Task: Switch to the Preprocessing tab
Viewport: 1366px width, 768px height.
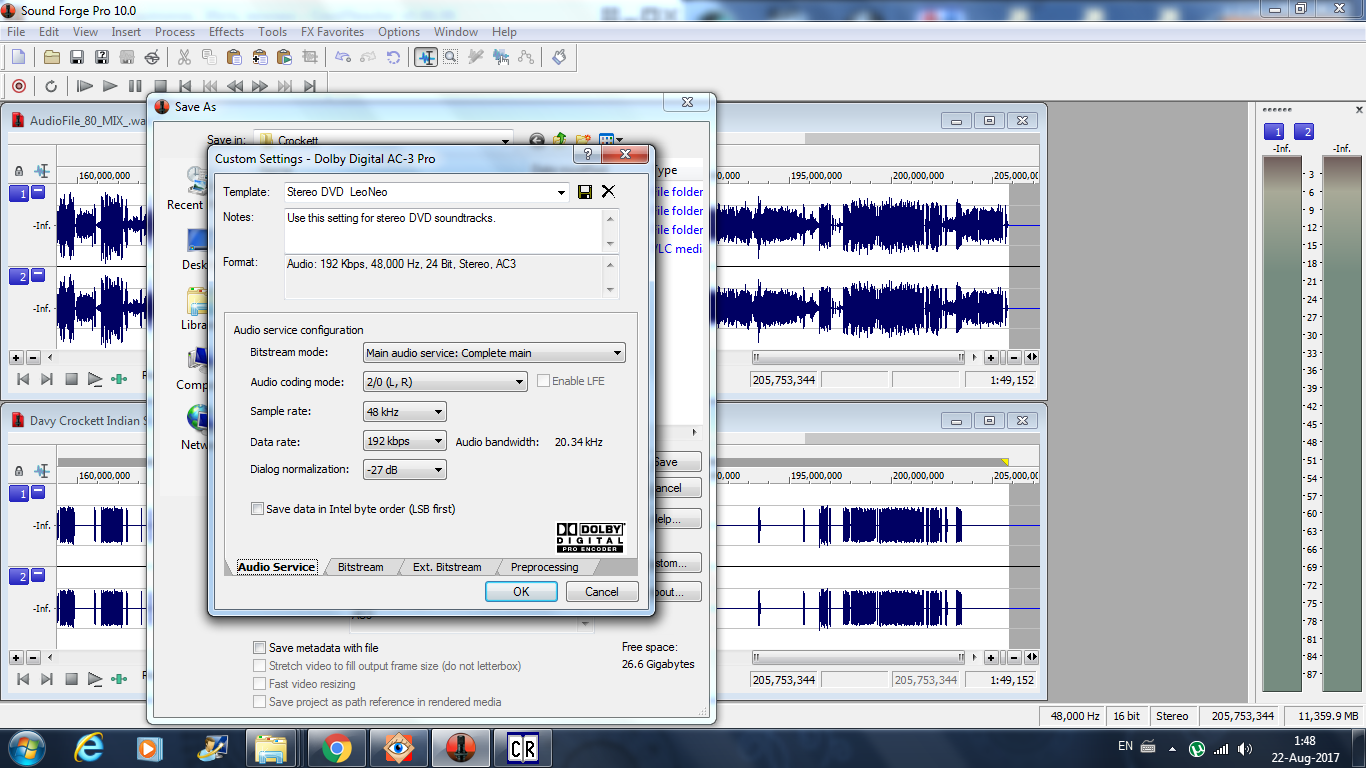Action: (x=544, y=567)
